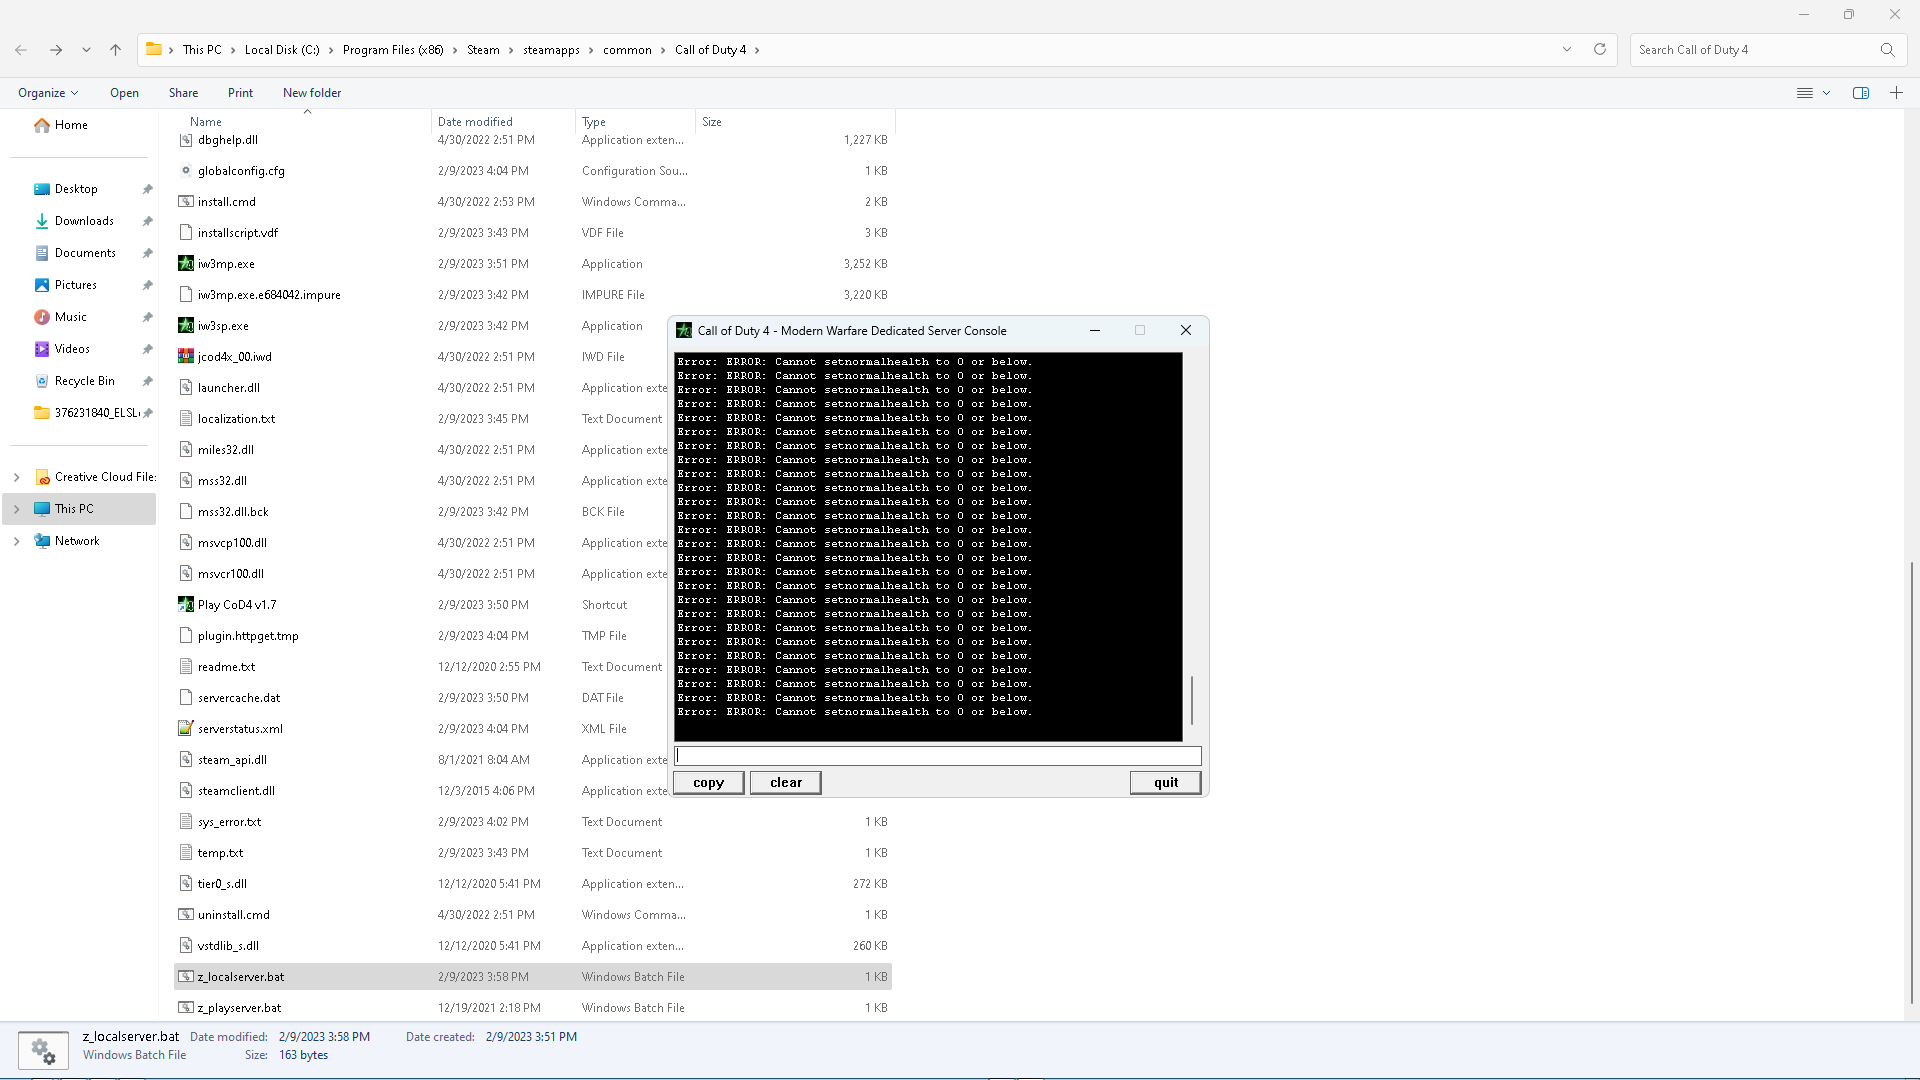Expand the steamapps breadcrumb chevron

tap(591, 50)
